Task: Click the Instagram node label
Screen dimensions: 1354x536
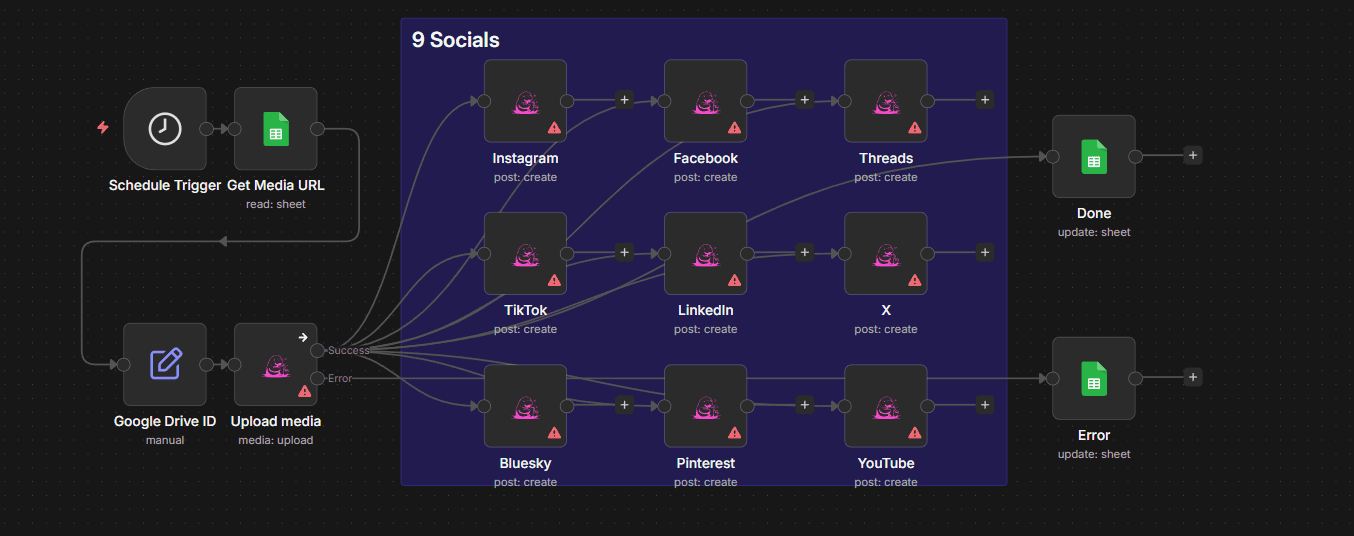Action: (526, 158)
